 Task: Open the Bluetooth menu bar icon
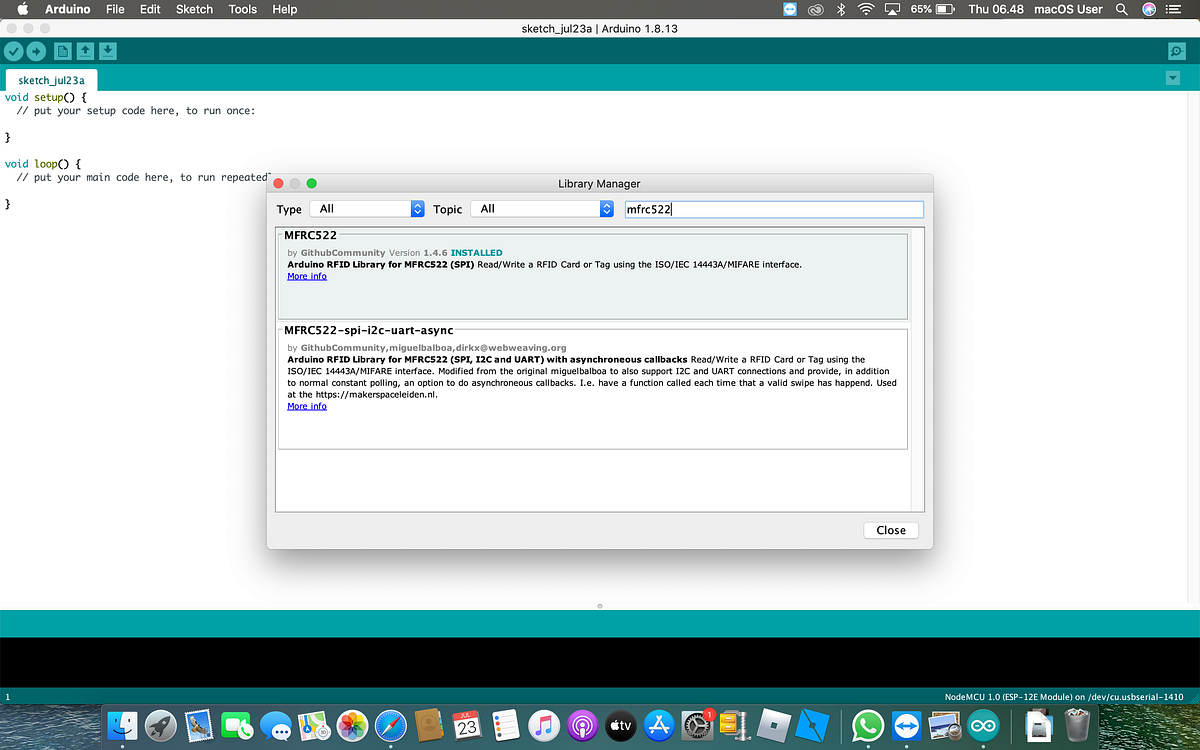841,9
